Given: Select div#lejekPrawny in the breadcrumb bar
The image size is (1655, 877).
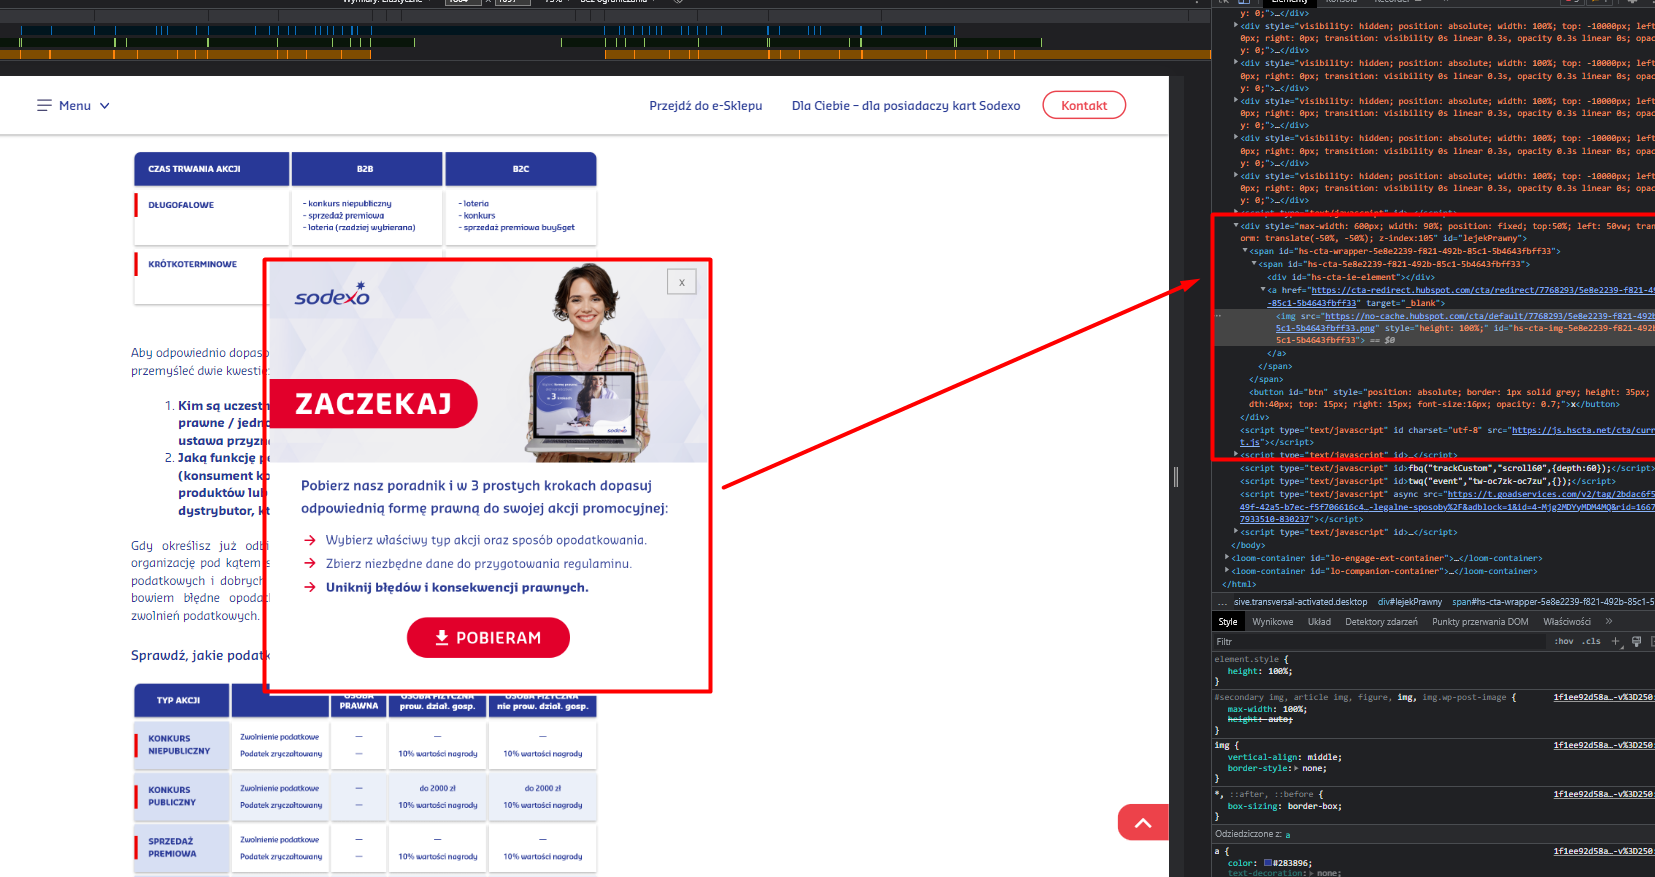Looking at the screenshot, I should pyautogui.click(x=1409, y=602).
